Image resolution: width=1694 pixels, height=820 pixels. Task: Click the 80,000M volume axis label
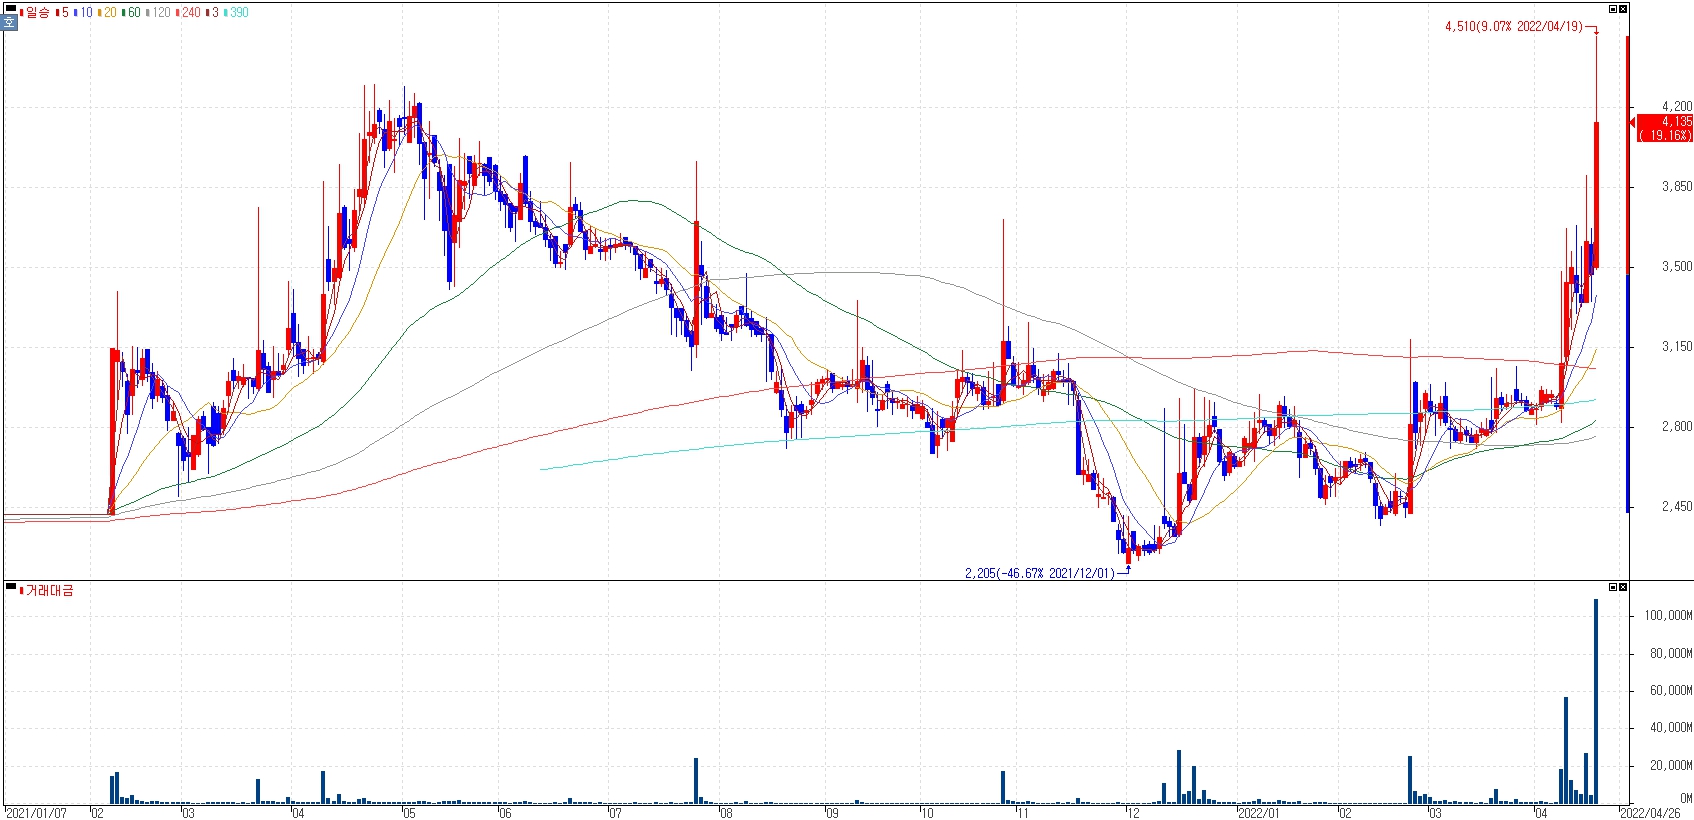tap(1671, 653)
